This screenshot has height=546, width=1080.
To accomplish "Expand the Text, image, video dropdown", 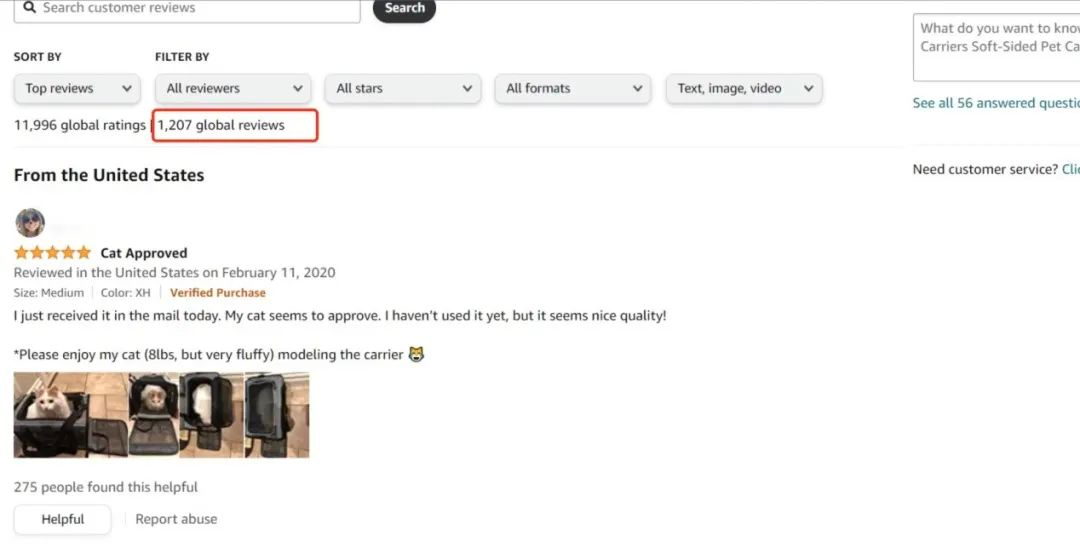I will pos(744,89).
